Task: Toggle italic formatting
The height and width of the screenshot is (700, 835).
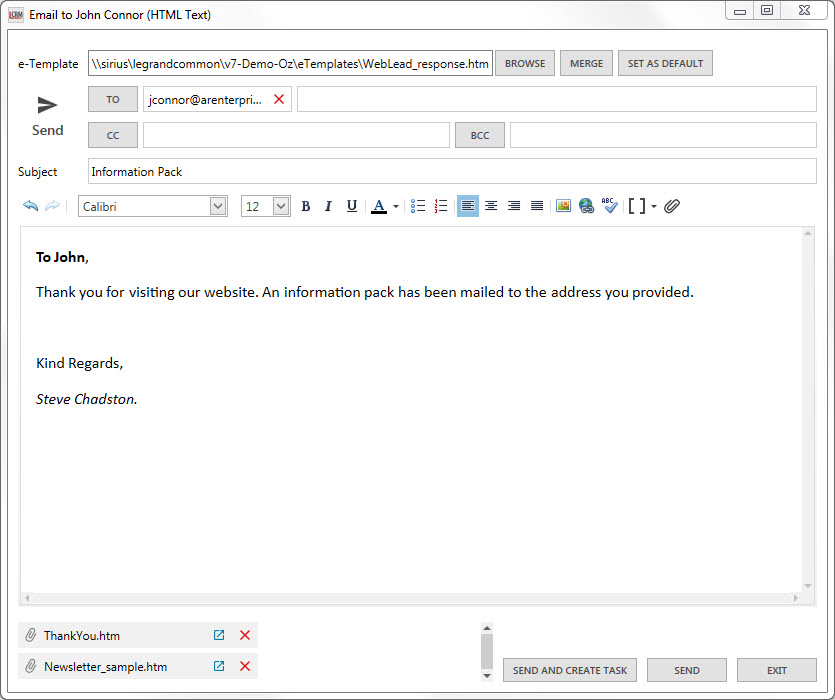Action: pyautogui.click(x=328, y=206)
